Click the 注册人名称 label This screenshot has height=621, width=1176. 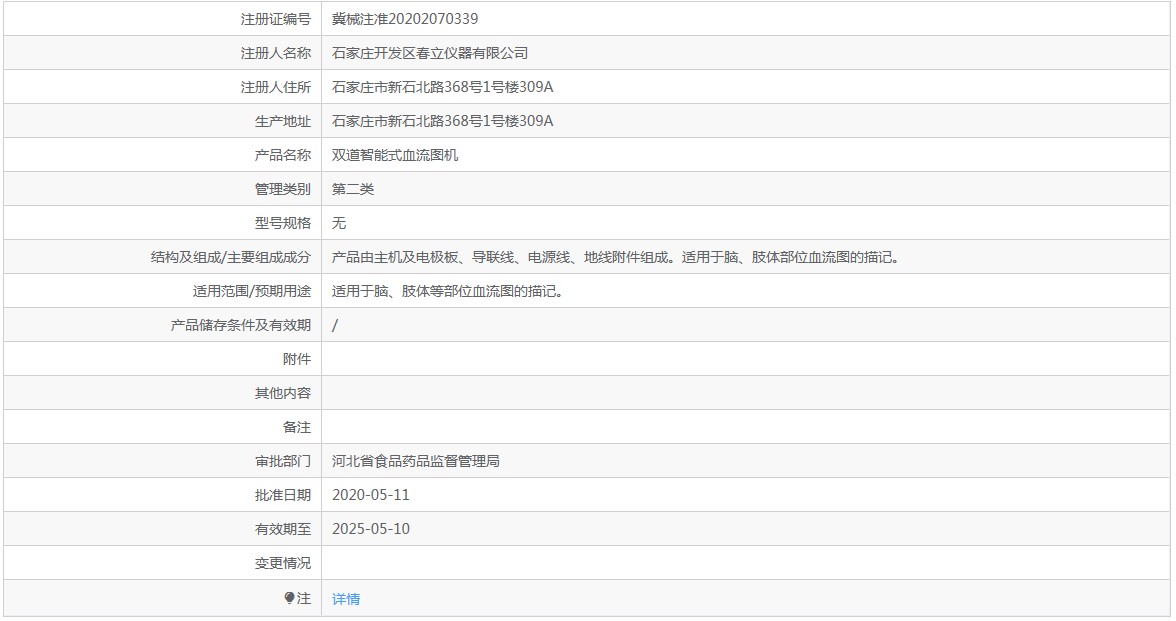point(275,53)
